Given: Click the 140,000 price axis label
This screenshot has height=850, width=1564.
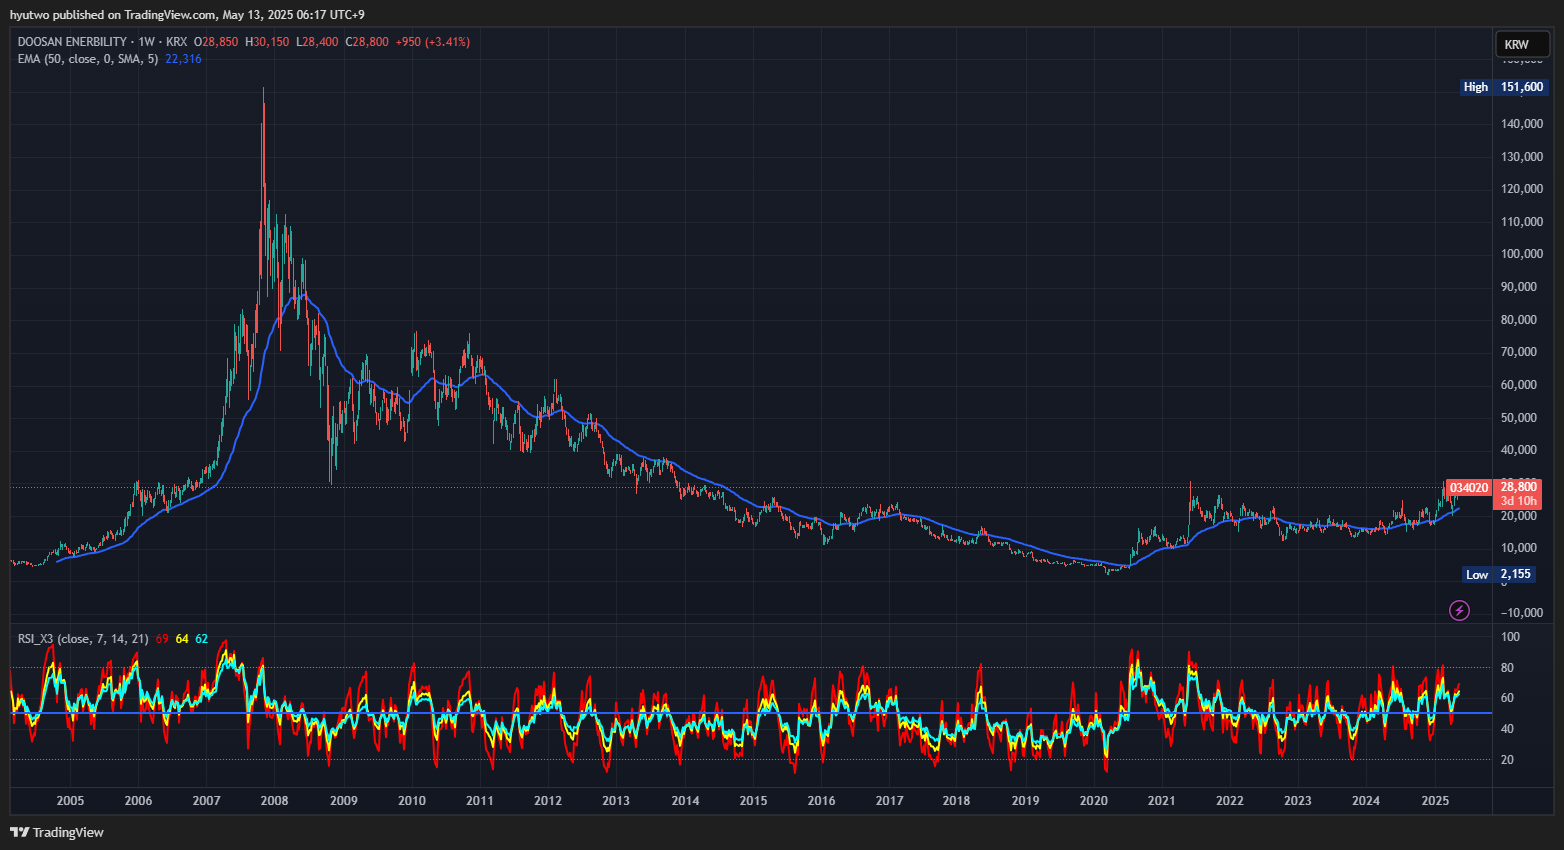Looking at the screenshot, I should [x=1522, y=124].
